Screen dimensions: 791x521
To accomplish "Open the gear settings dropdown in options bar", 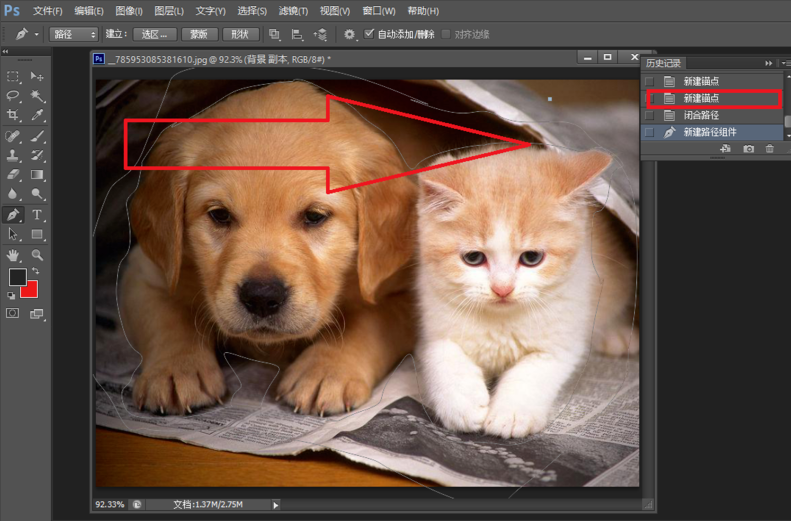I will click(x=352, y=34).
